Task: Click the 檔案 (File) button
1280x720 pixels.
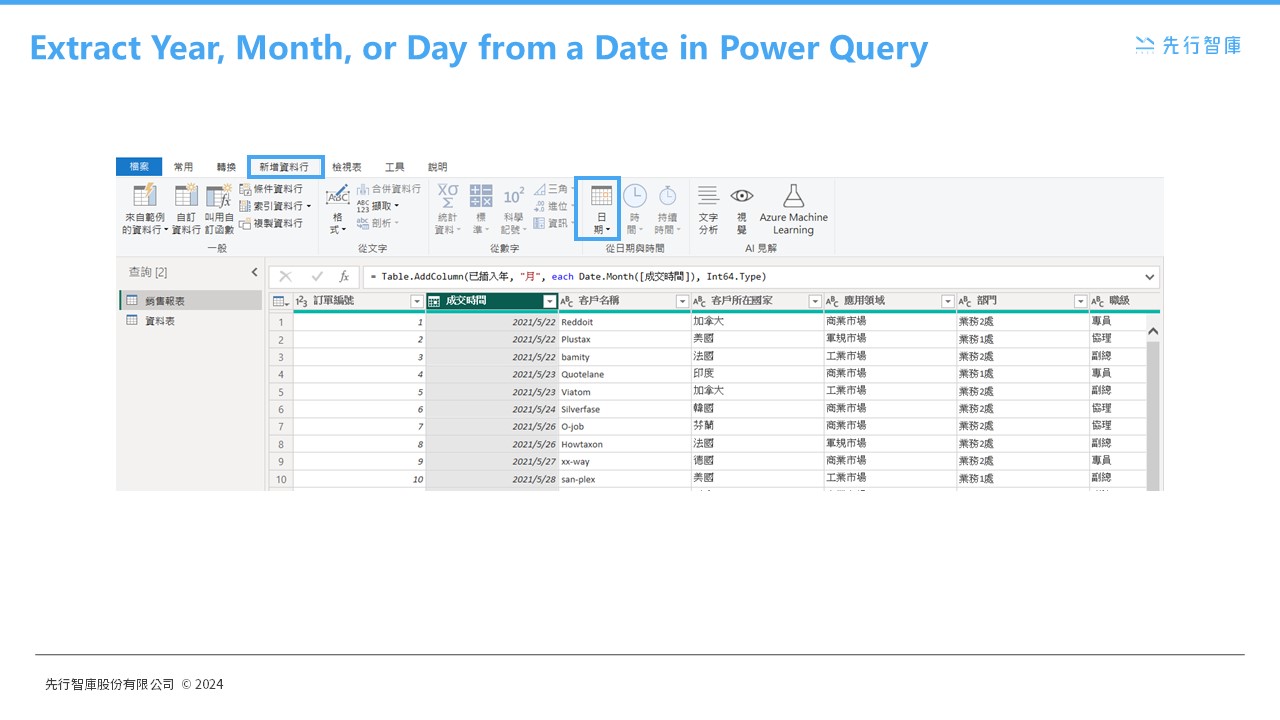Action: click(138, 166)
